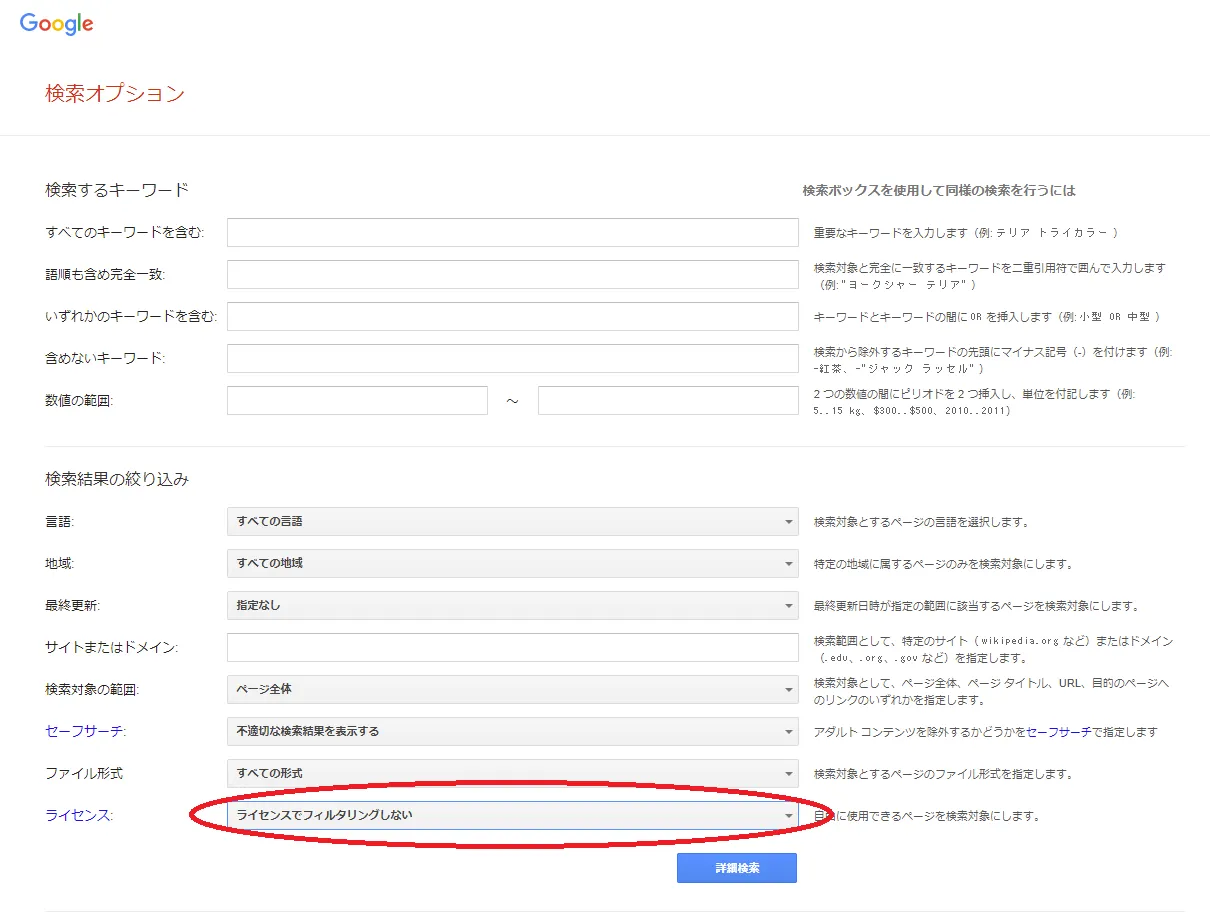
Task: Open the 検索対象の範囲 dropdown
Action: tap(512, 689)
